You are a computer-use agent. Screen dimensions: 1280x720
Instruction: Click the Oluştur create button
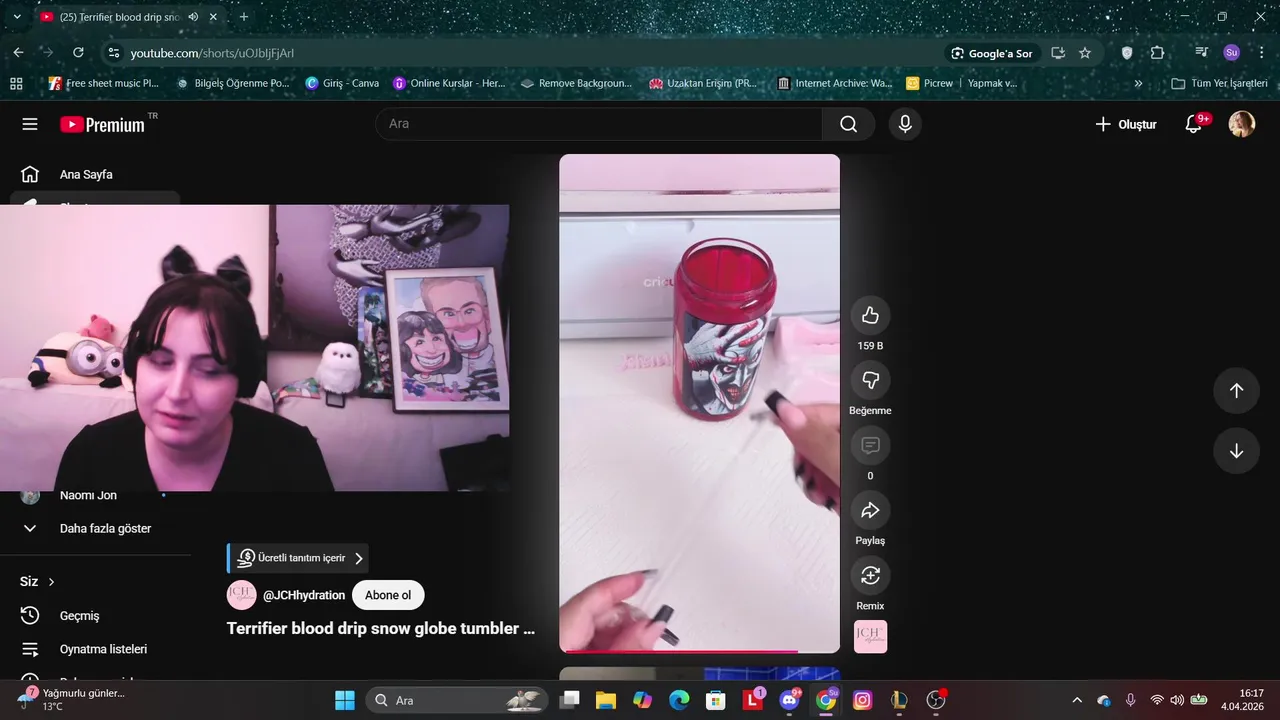coord(1125,124)
